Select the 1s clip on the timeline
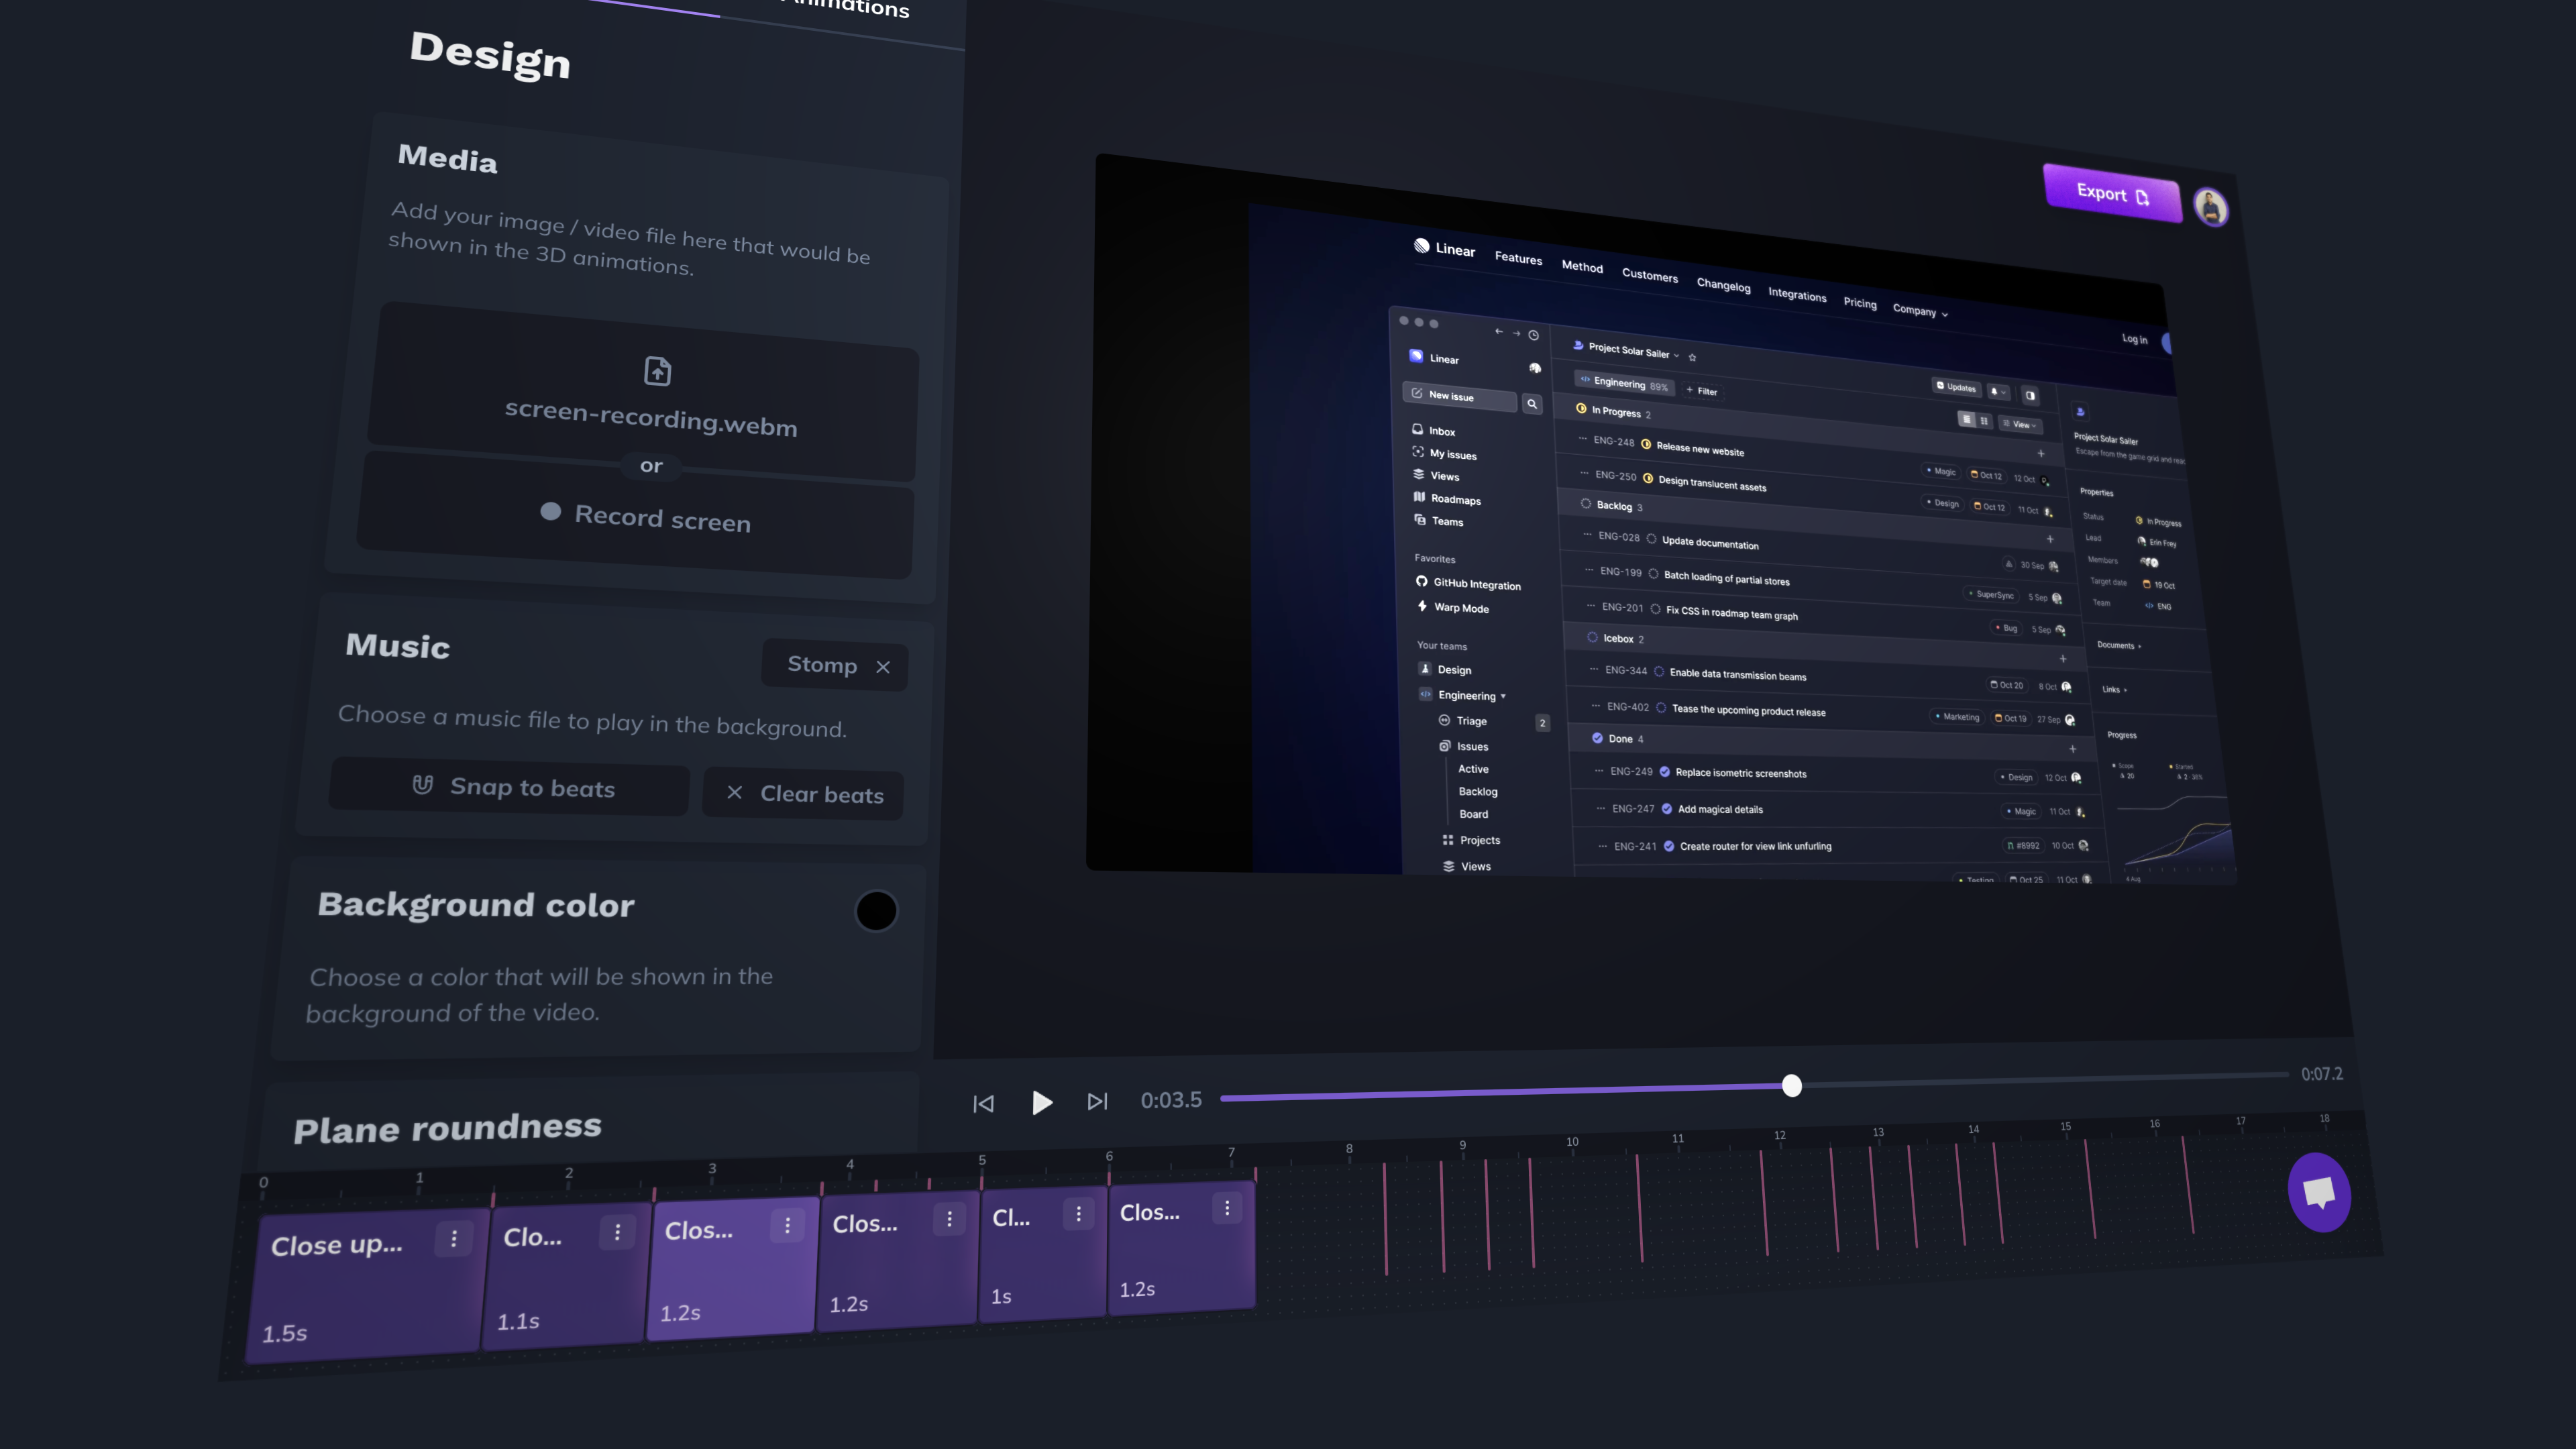This screenshot has width=2576, height=1449. click(1044, 1254)
